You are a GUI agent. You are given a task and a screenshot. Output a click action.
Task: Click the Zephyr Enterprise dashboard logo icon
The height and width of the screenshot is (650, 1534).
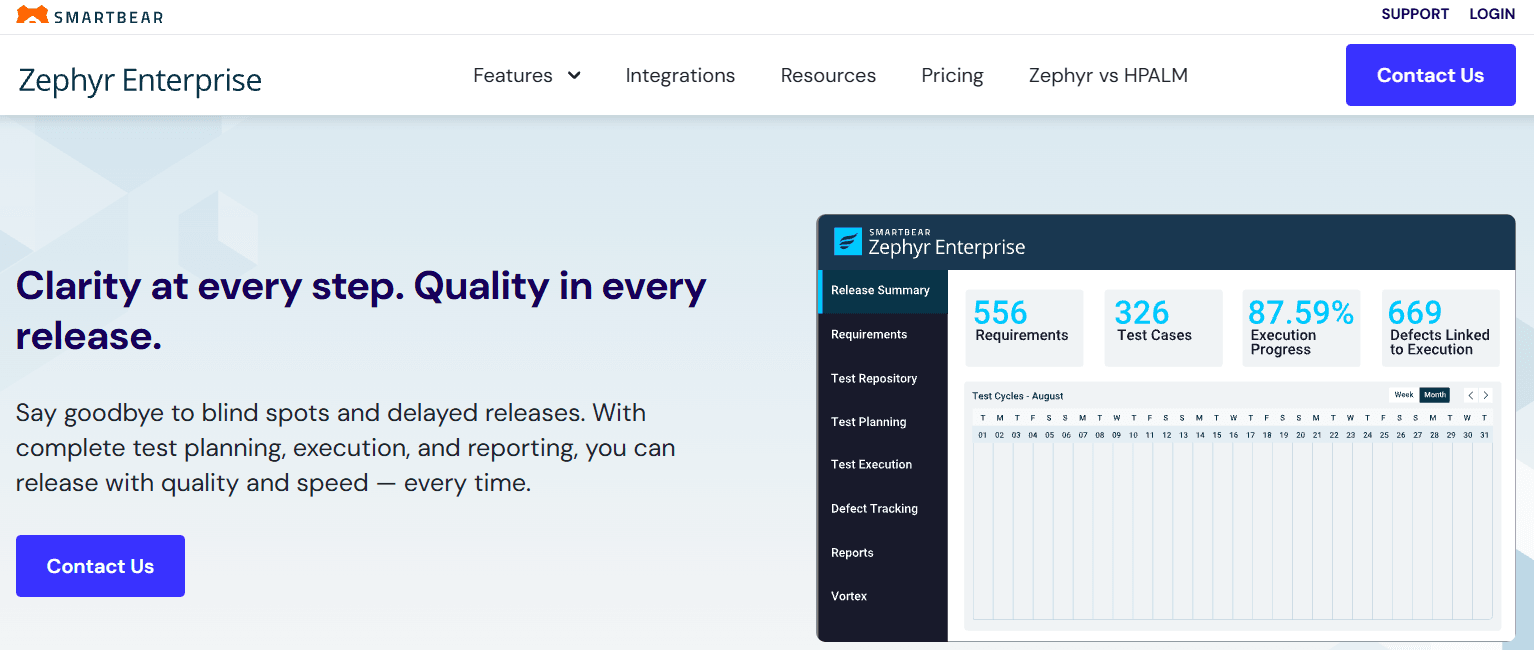coord(848,242)
